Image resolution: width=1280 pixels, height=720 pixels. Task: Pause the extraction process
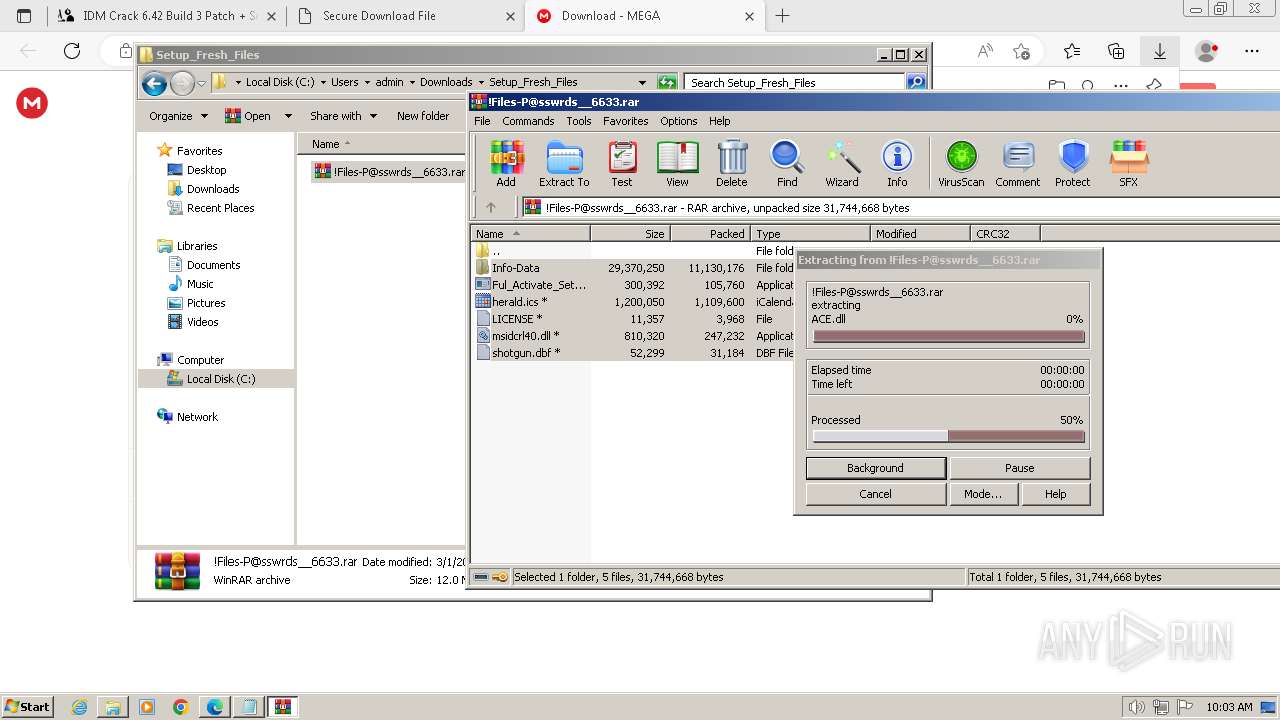point(1019,468)
